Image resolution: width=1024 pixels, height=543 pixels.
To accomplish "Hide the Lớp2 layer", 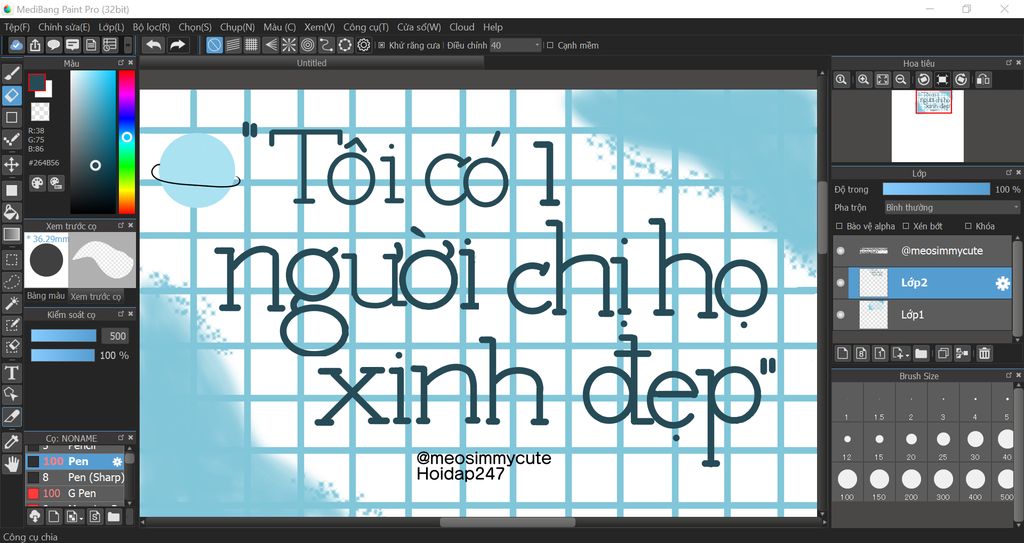I will click(840, 283).
